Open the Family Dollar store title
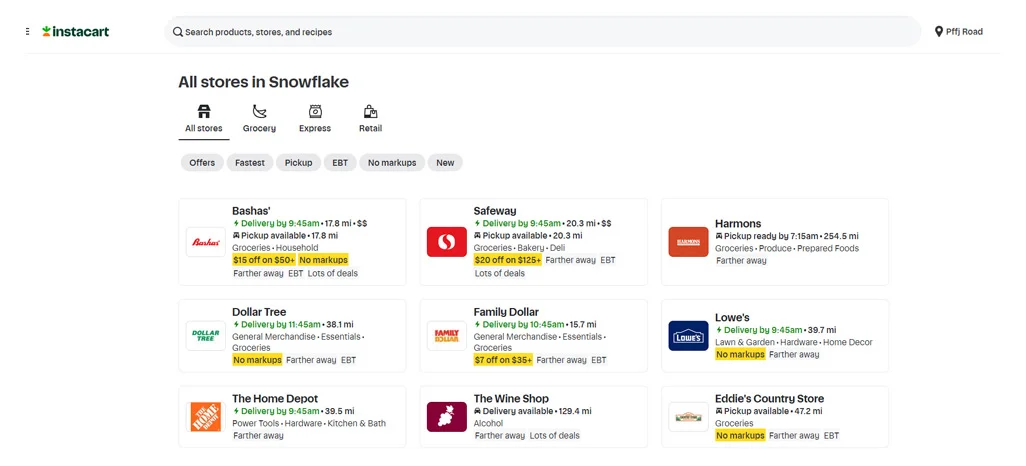Viewport: 1026px width, 466px height. [506, 312]
